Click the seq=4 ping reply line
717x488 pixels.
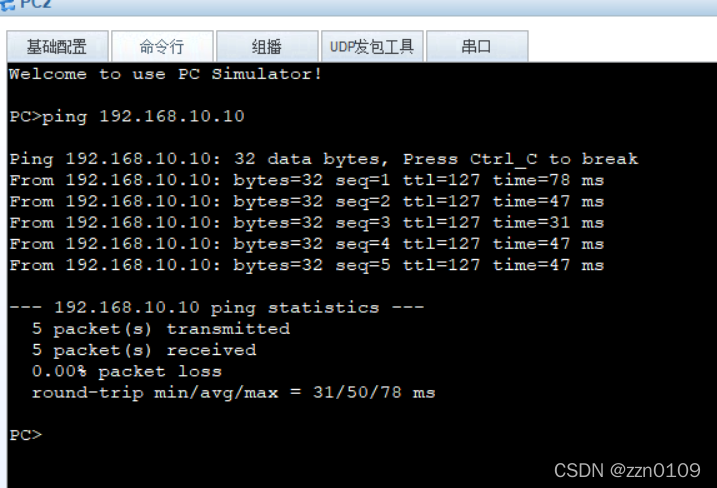tap(307, 244)
